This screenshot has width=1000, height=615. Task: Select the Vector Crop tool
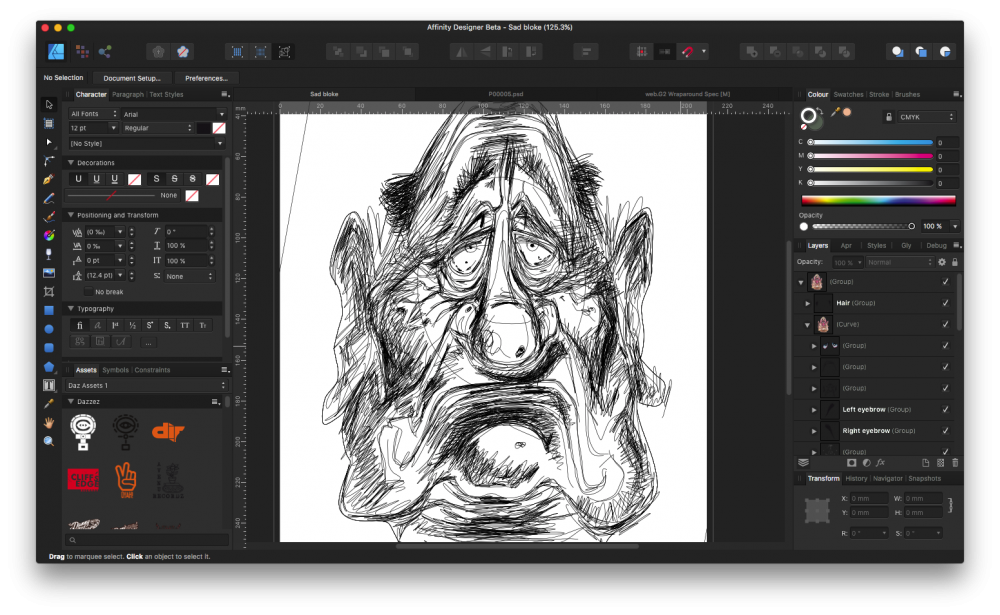coord(48,292)
